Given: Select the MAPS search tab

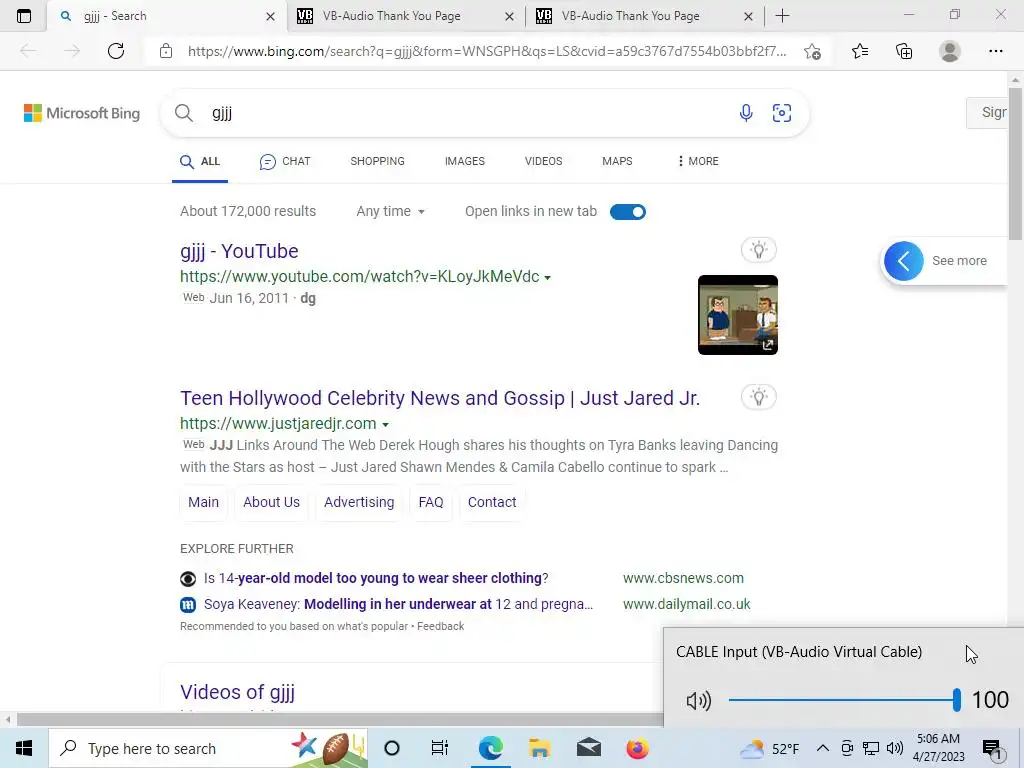Looking at the screenshot, I should [617, 161].
